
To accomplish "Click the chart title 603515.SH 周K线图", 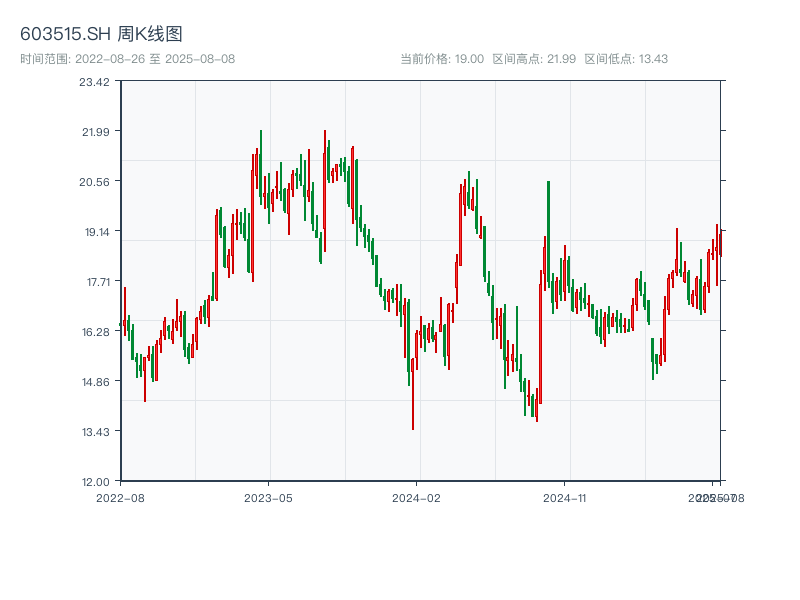I will click(101, 34).
